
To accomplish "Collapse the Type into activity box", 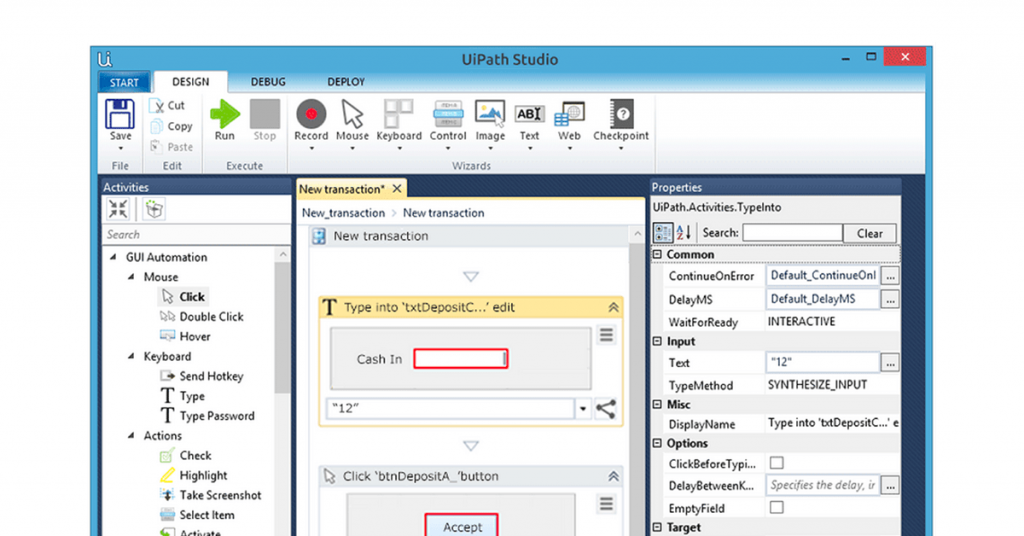I will [613, 307].
